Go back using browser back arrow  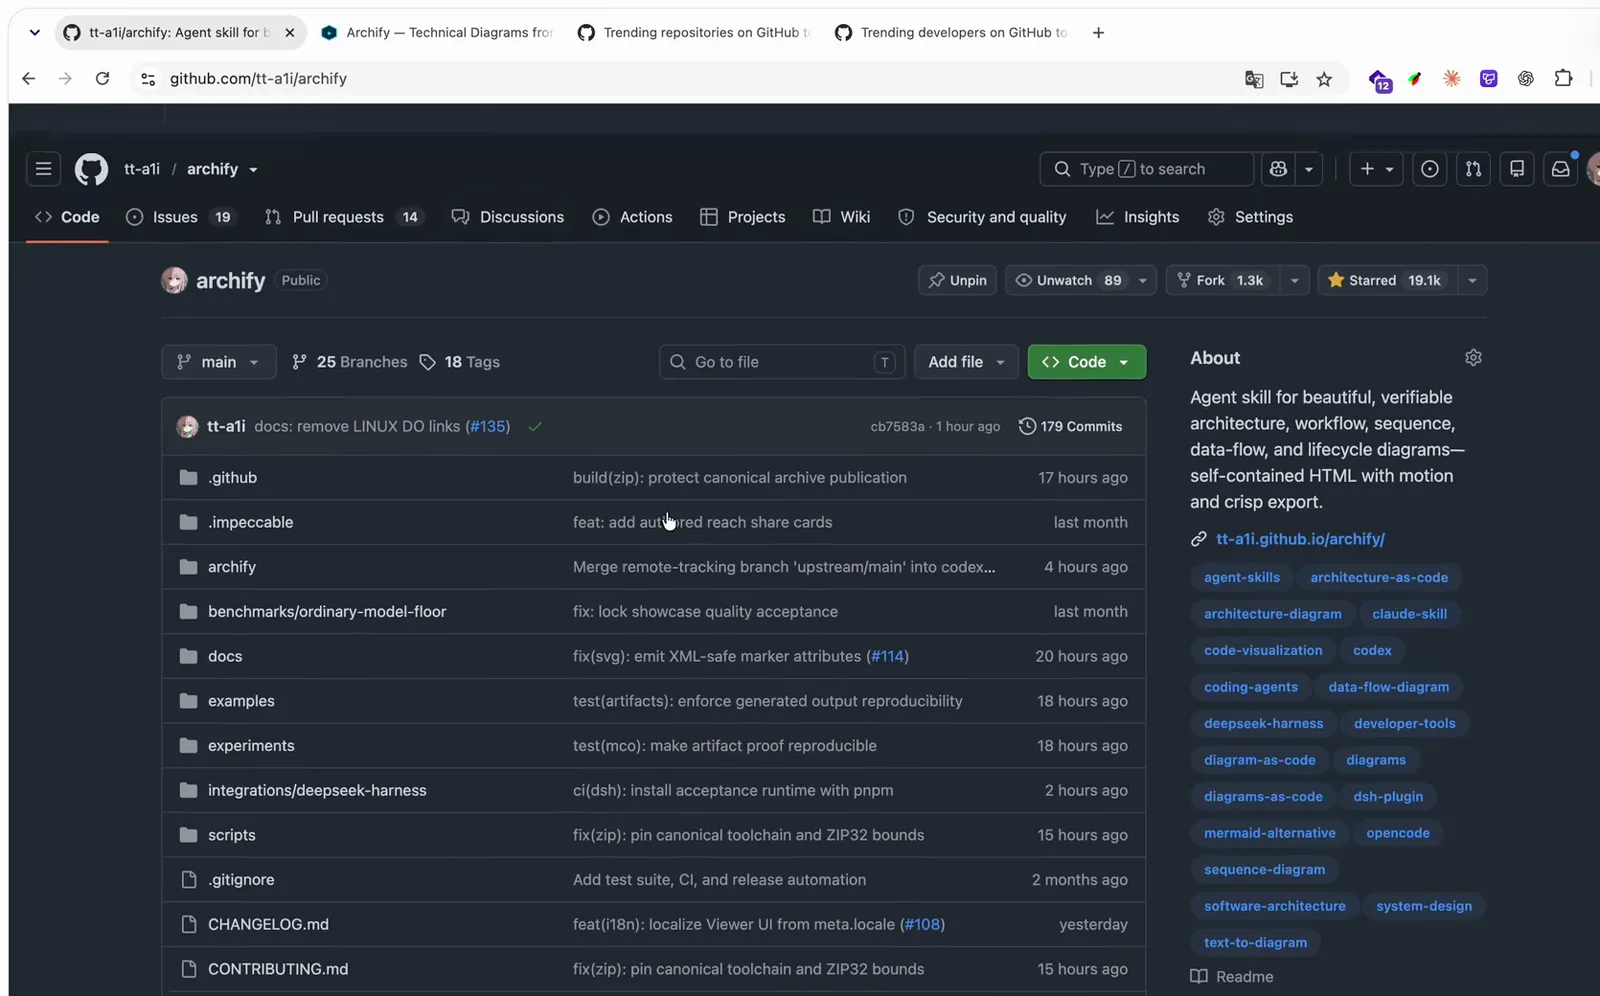pyautogui.click(x=29, y=78)
